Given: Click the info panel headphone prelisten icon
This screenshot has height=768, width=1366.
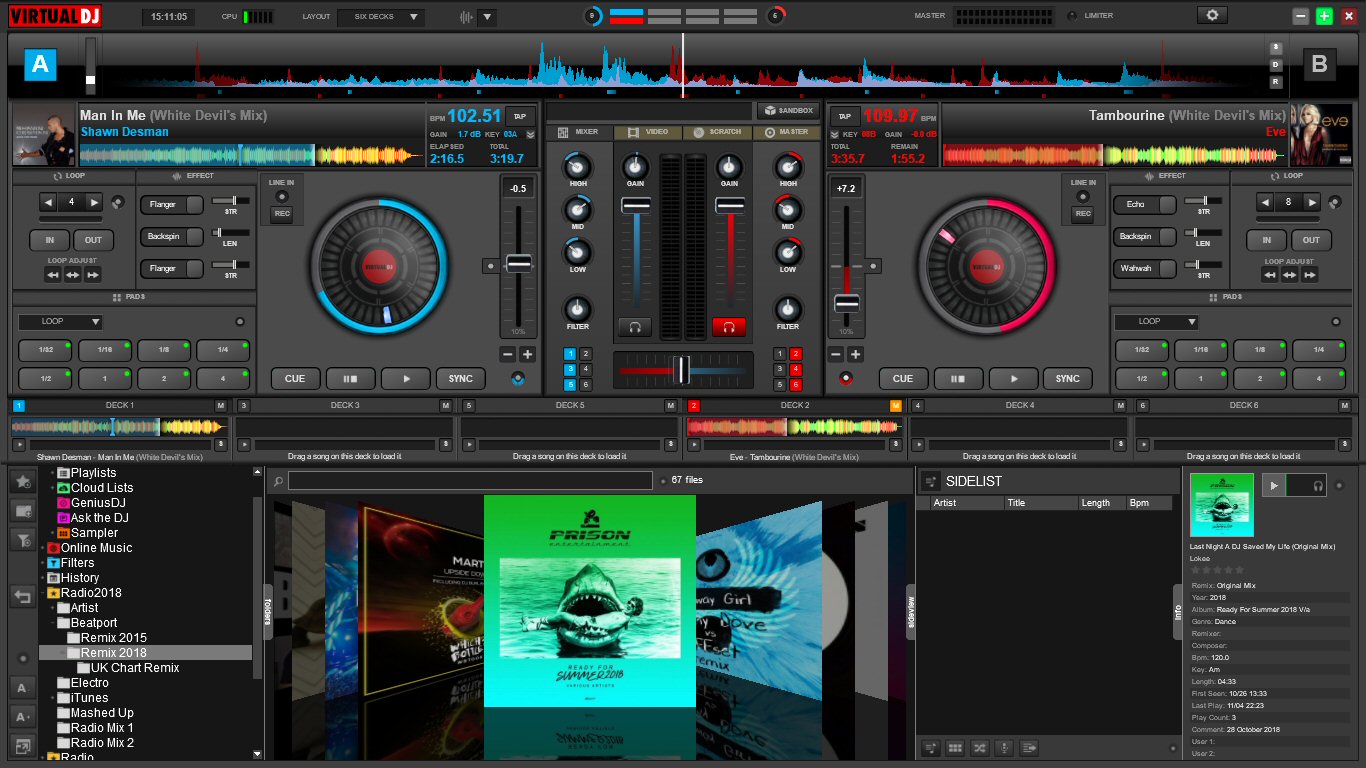Looking at the screenshot, I should tap(1319, 486).
